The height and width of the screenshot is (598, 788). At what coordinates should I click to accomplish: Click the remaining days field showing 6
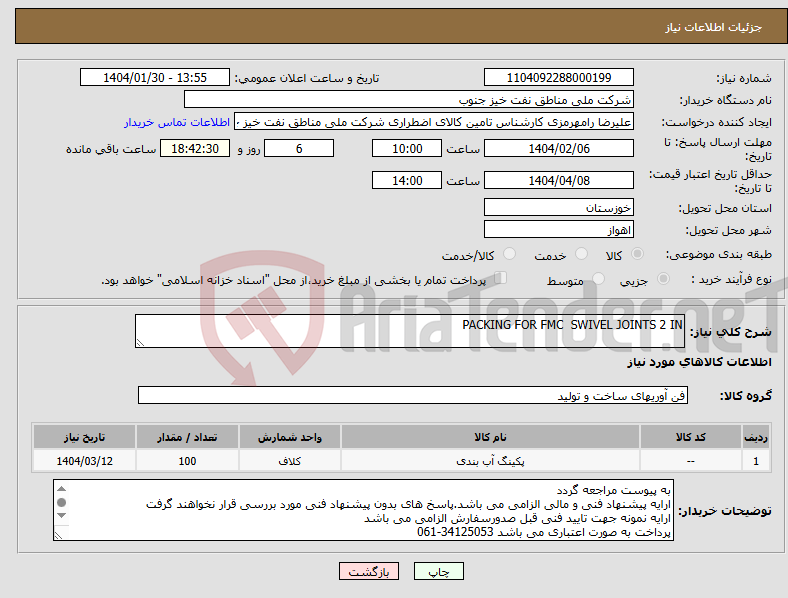[x=299, y=149]
